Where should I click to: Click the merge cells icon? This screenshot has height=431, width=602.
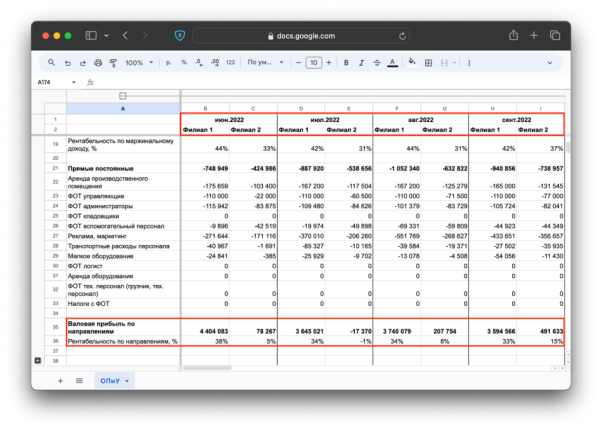point(444,63)
